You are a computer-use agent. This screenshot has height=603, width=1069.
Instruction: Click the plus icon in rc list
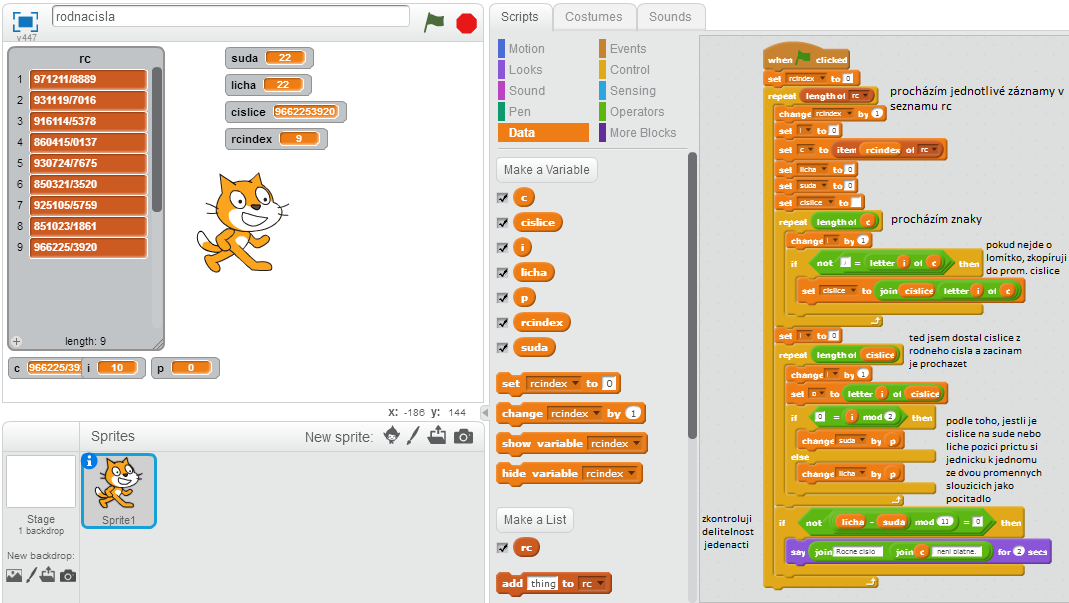coord(16,341)
